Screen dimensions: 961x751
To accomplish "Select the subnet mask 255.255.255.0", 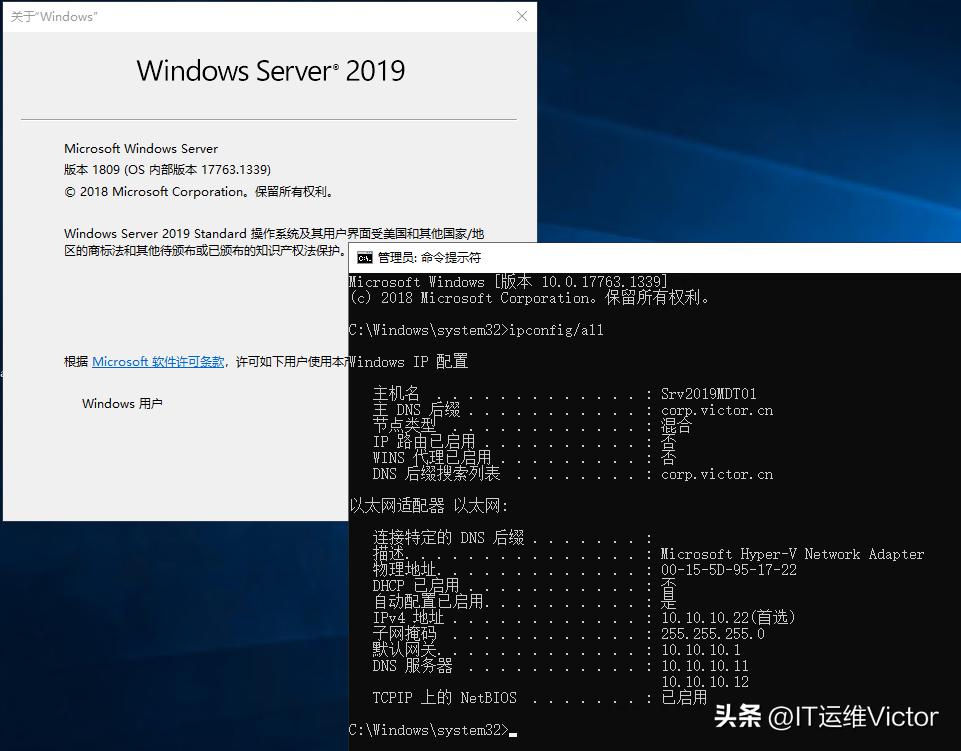I will click(713, 633).
